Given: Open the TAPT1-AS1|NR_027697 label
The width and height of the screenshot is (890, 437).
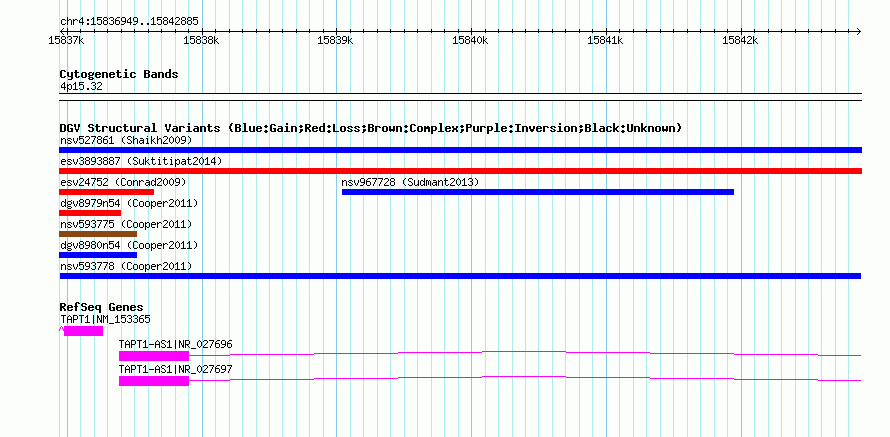Looking at the screenshot, I should click(175, 369).
